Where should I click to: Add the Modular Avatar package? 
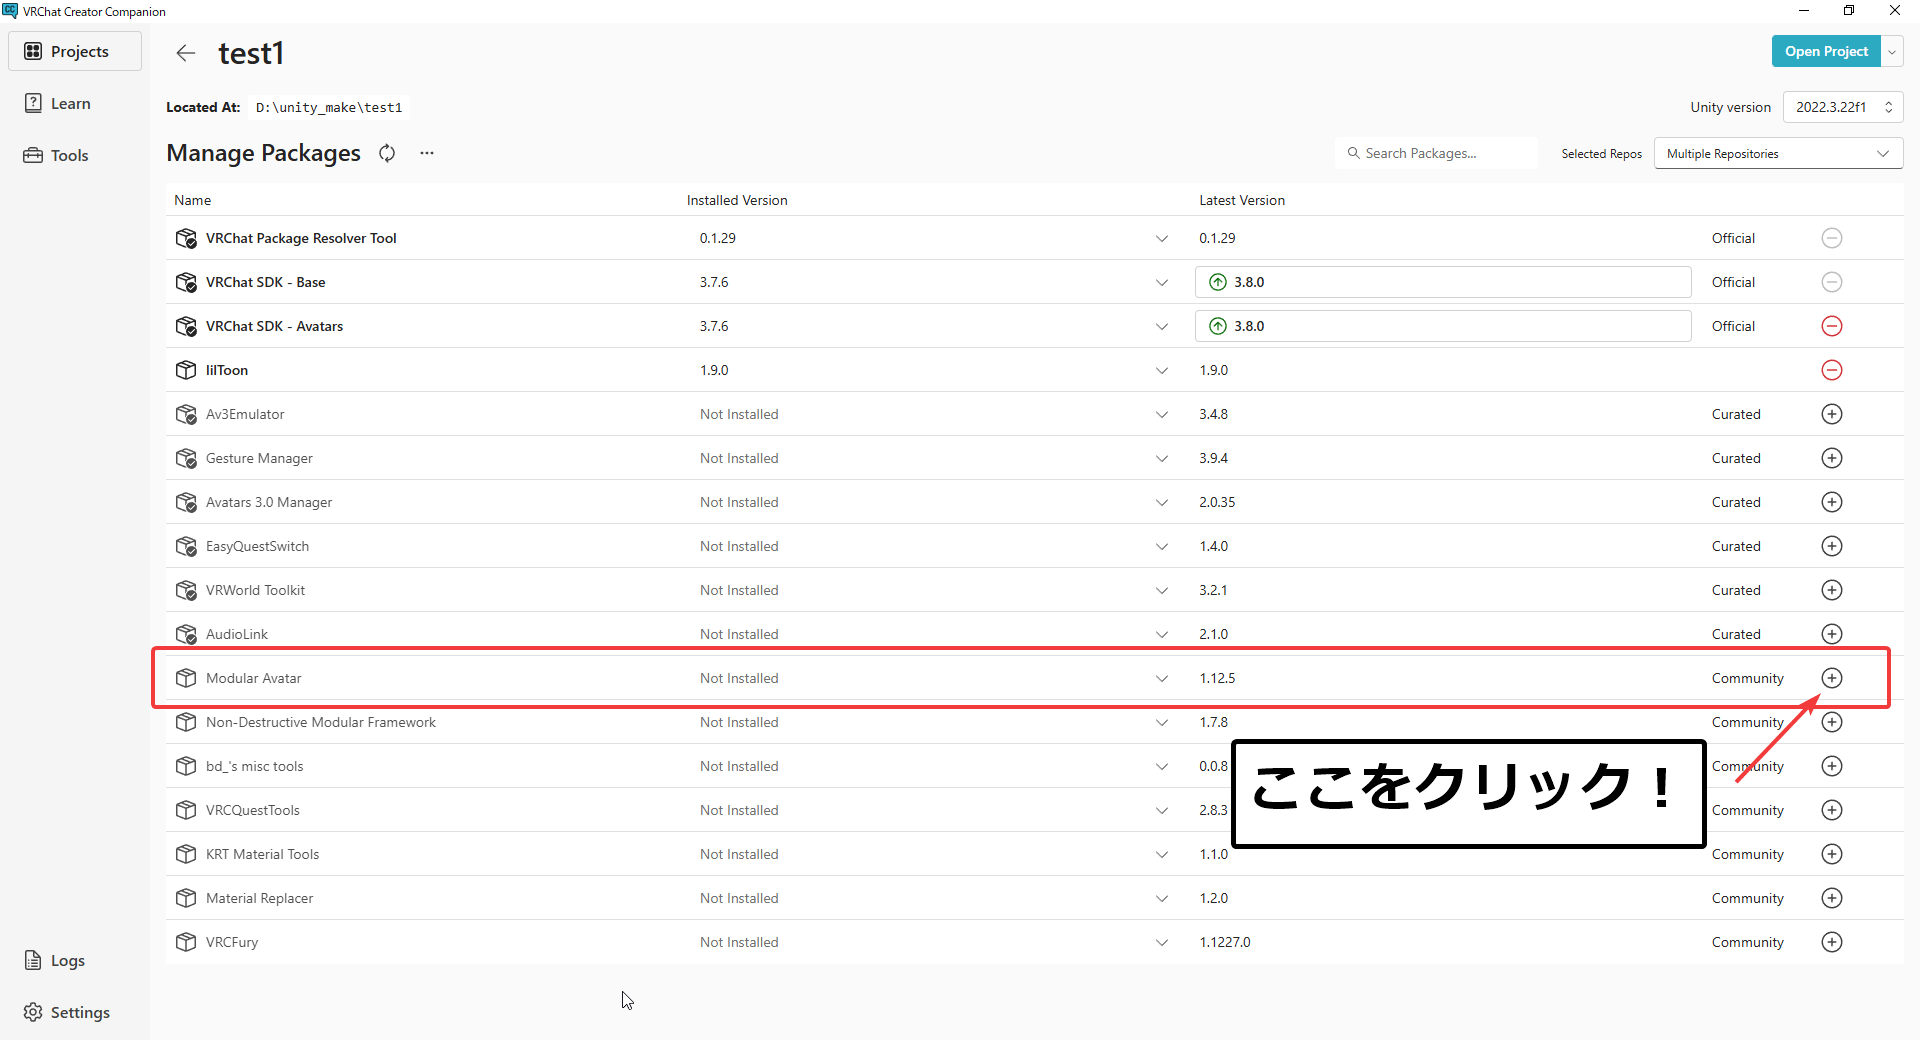point(1832,678)
